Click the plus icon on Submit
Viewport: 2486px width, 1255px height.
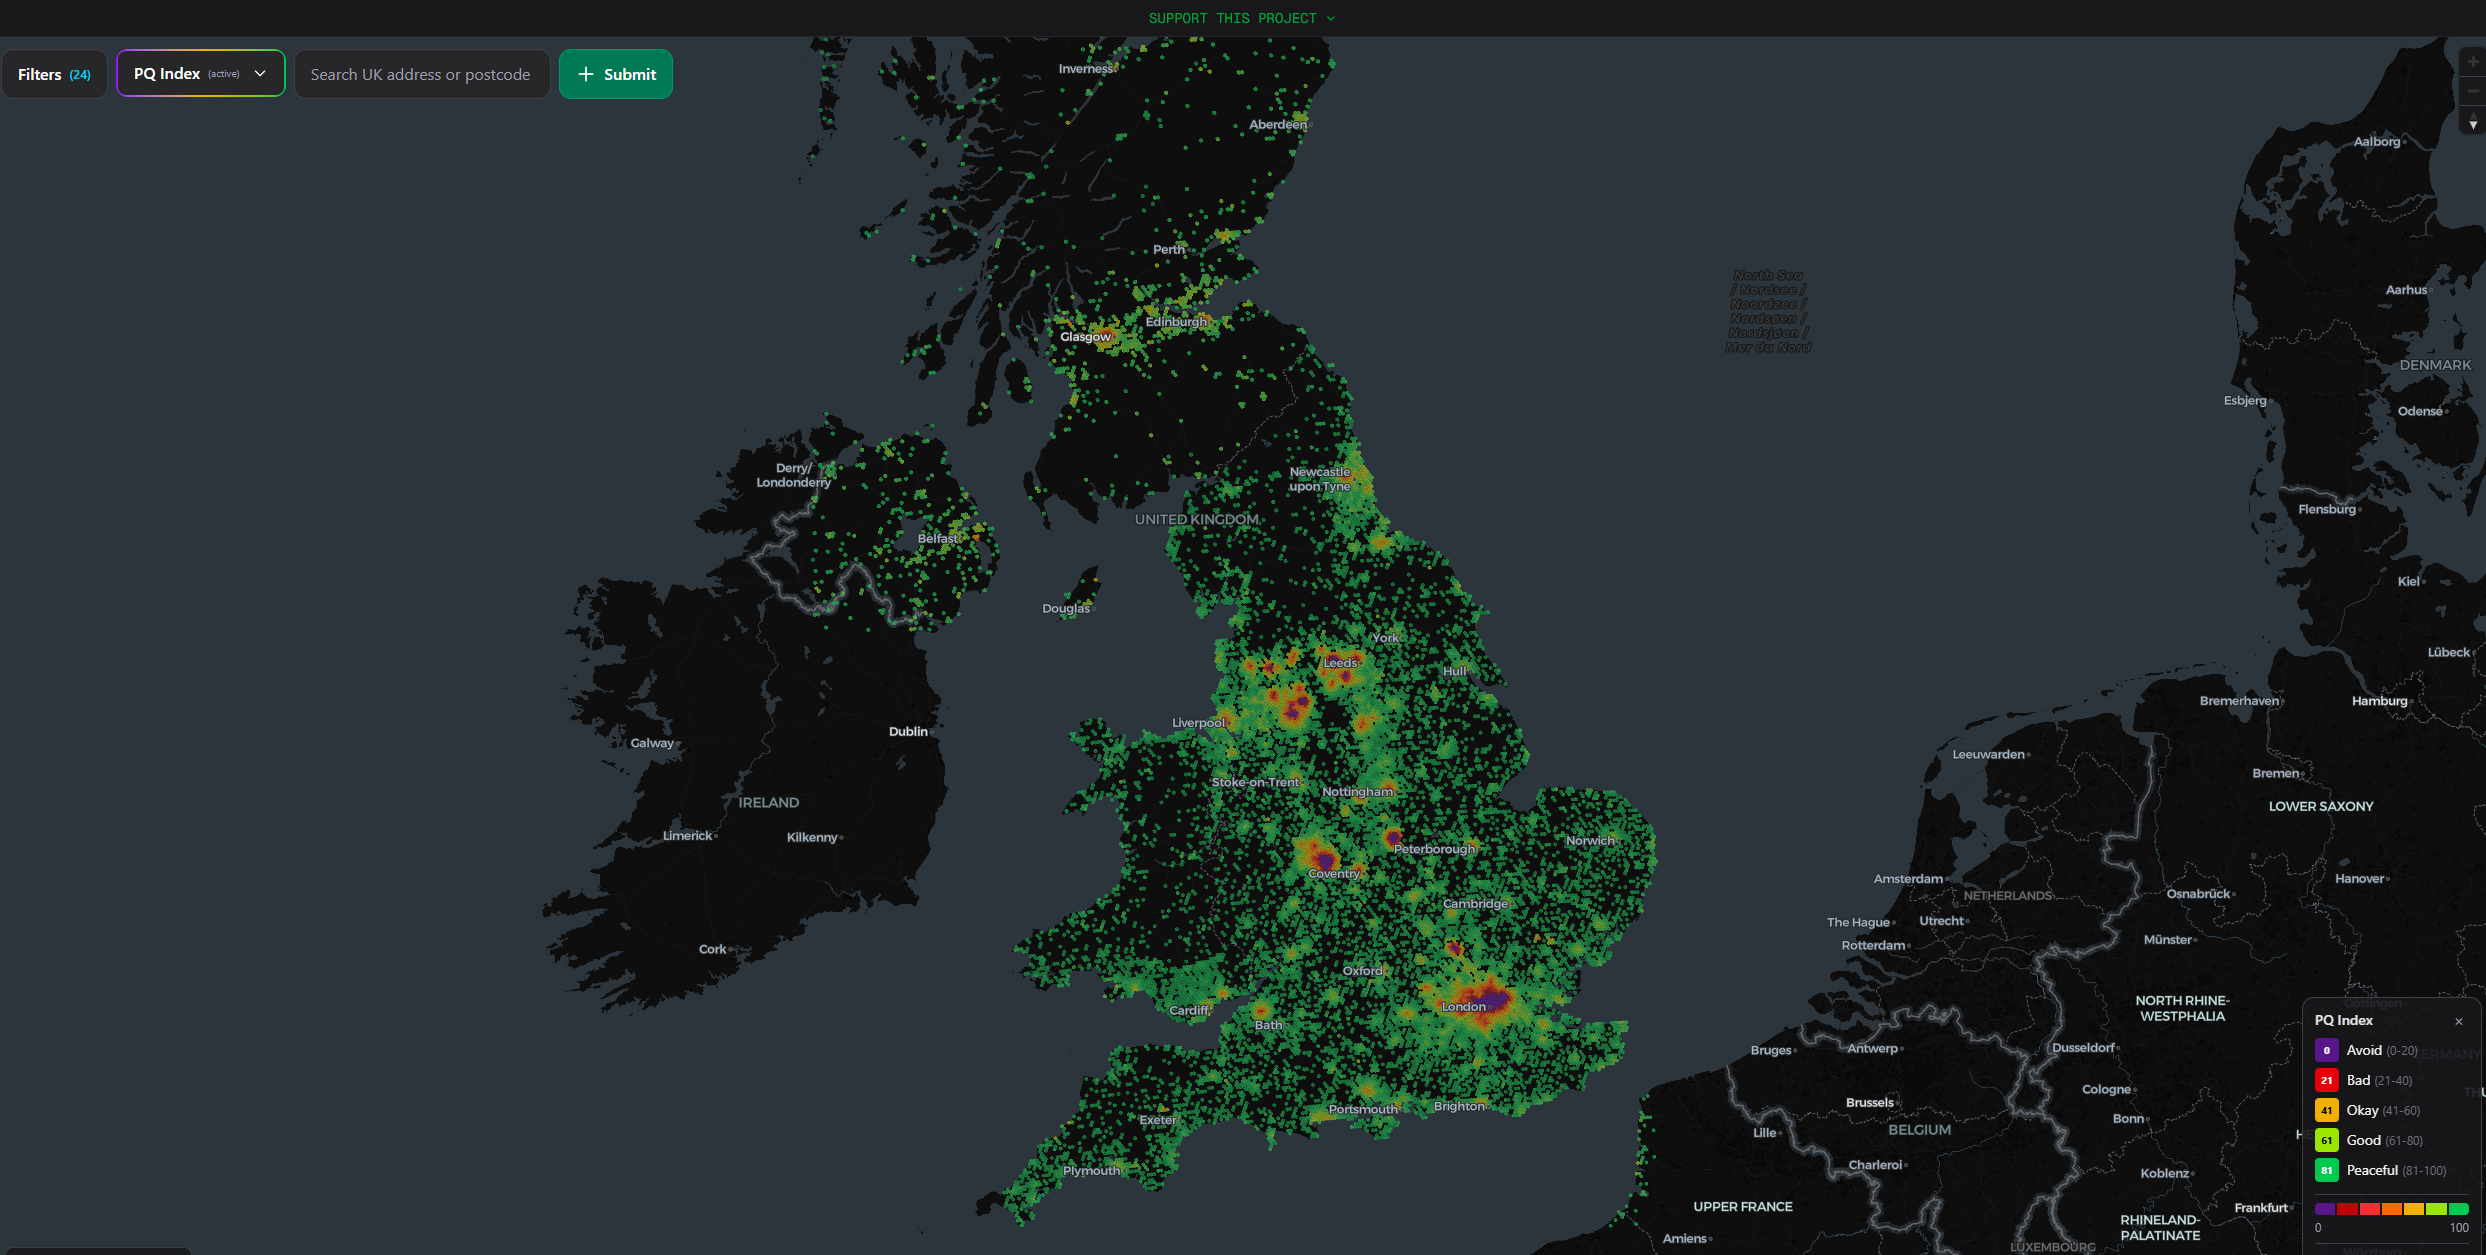coord(586,74)
